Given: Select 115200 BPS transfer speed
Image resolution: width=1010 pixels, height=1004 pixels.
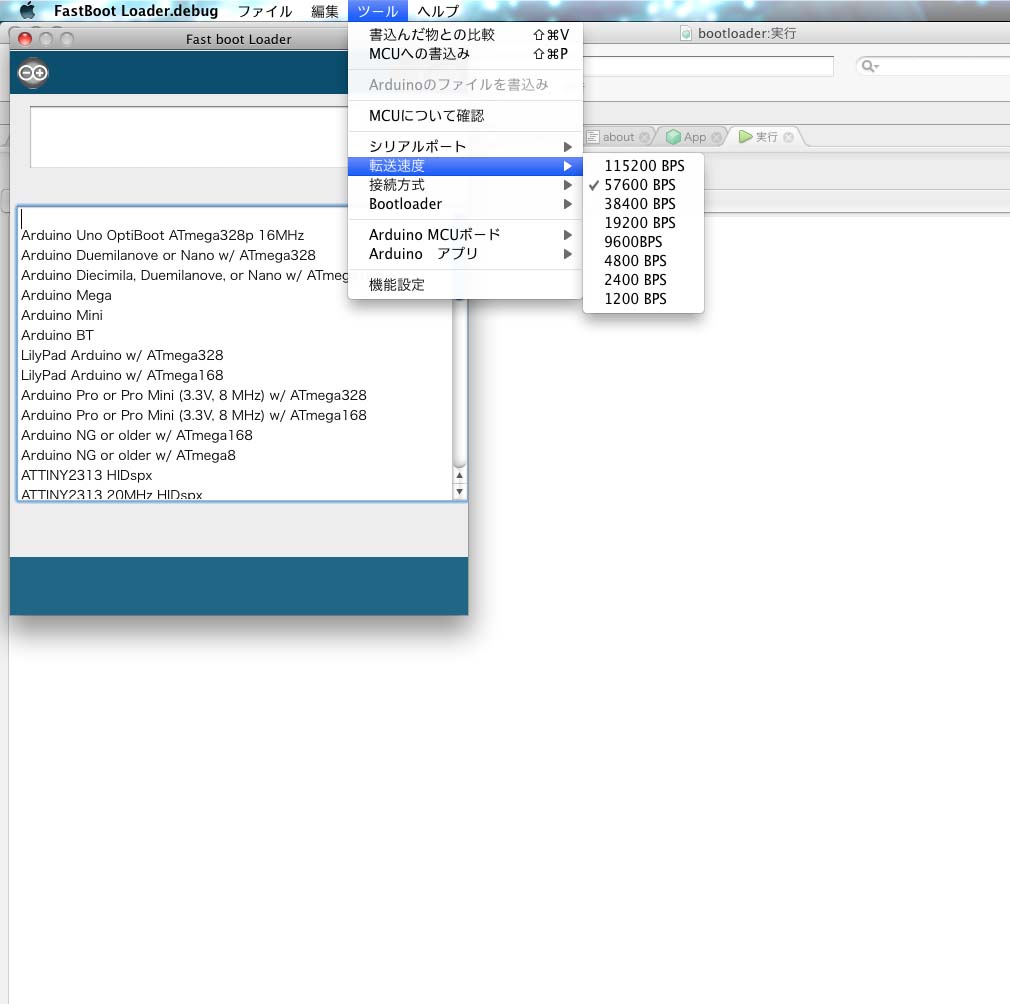Looking at the screenshot, I should coord(643,166).
